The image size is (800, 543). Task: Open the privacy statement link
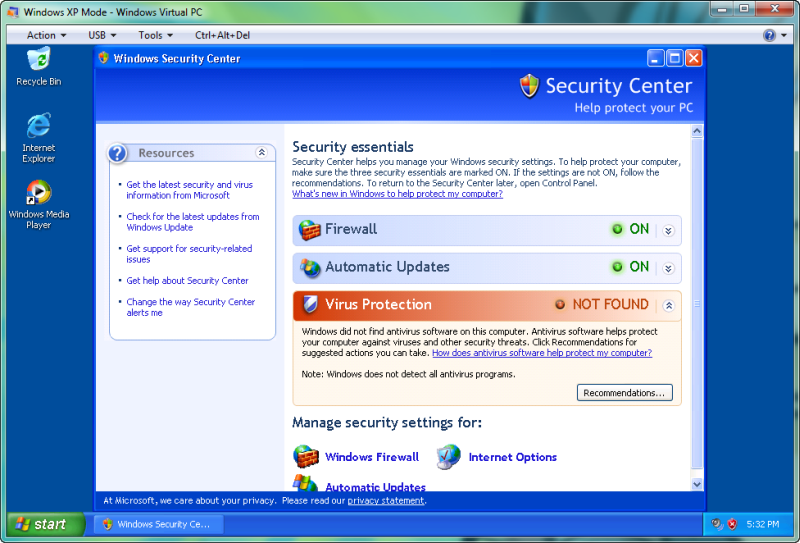tap(386, 501)
